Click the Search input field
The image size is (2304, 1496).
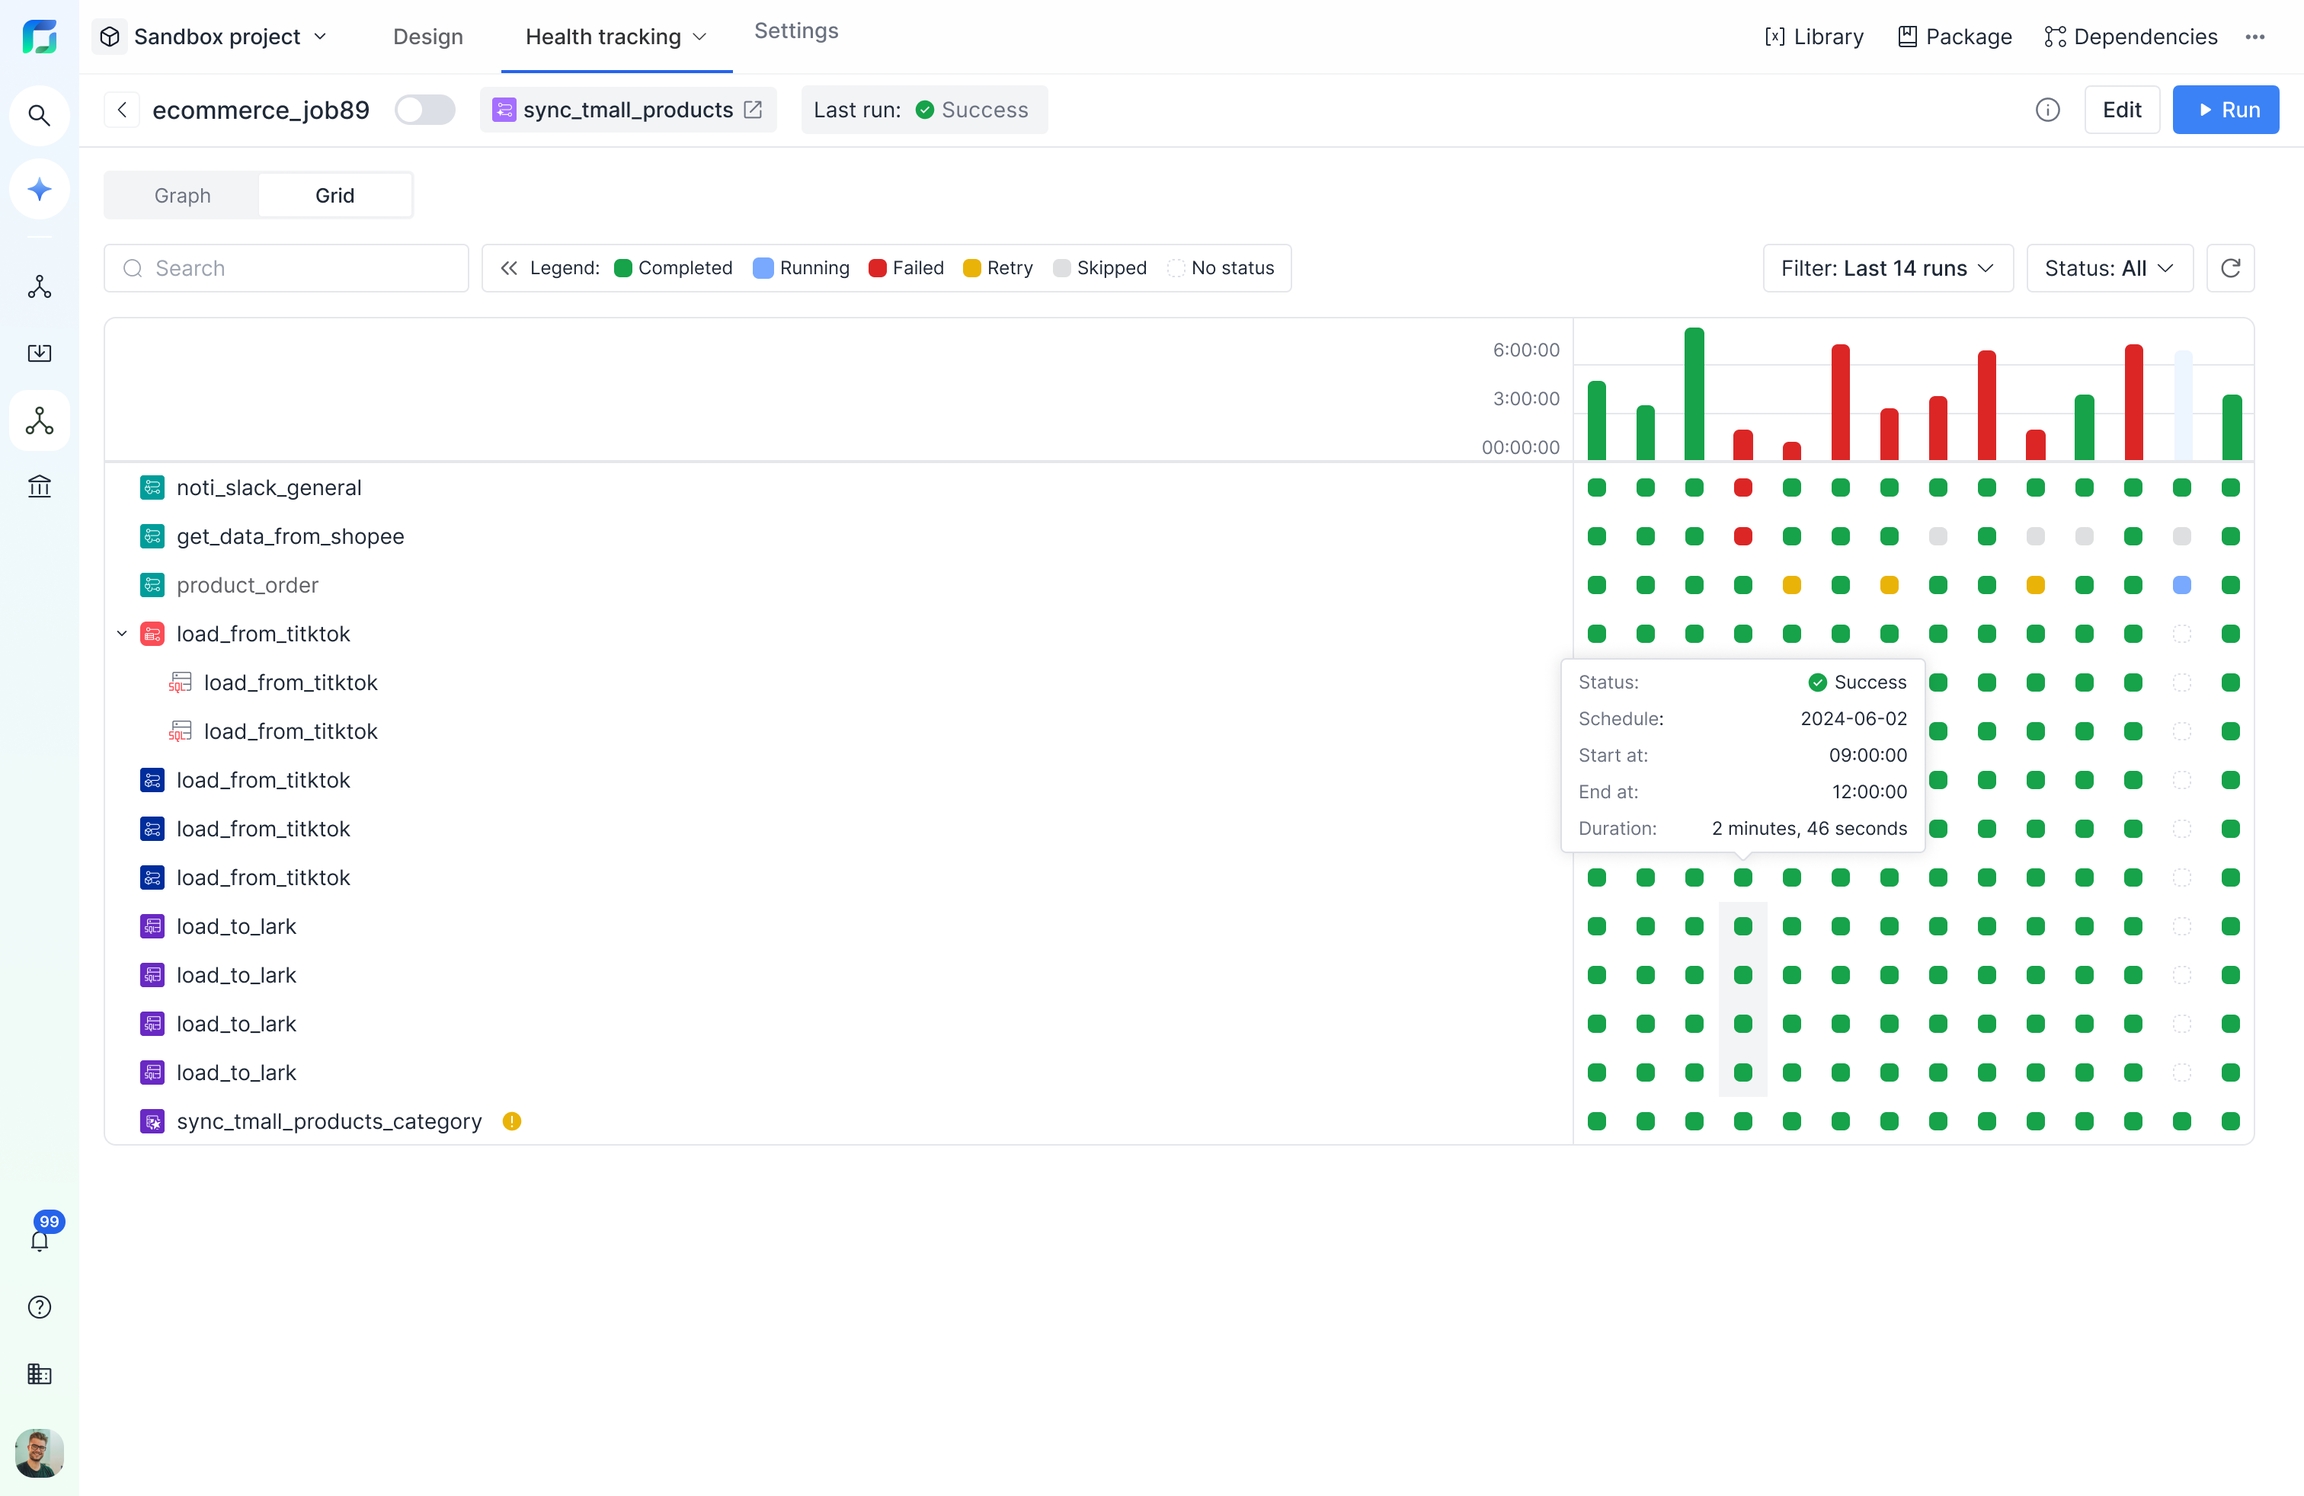(300, 268)
